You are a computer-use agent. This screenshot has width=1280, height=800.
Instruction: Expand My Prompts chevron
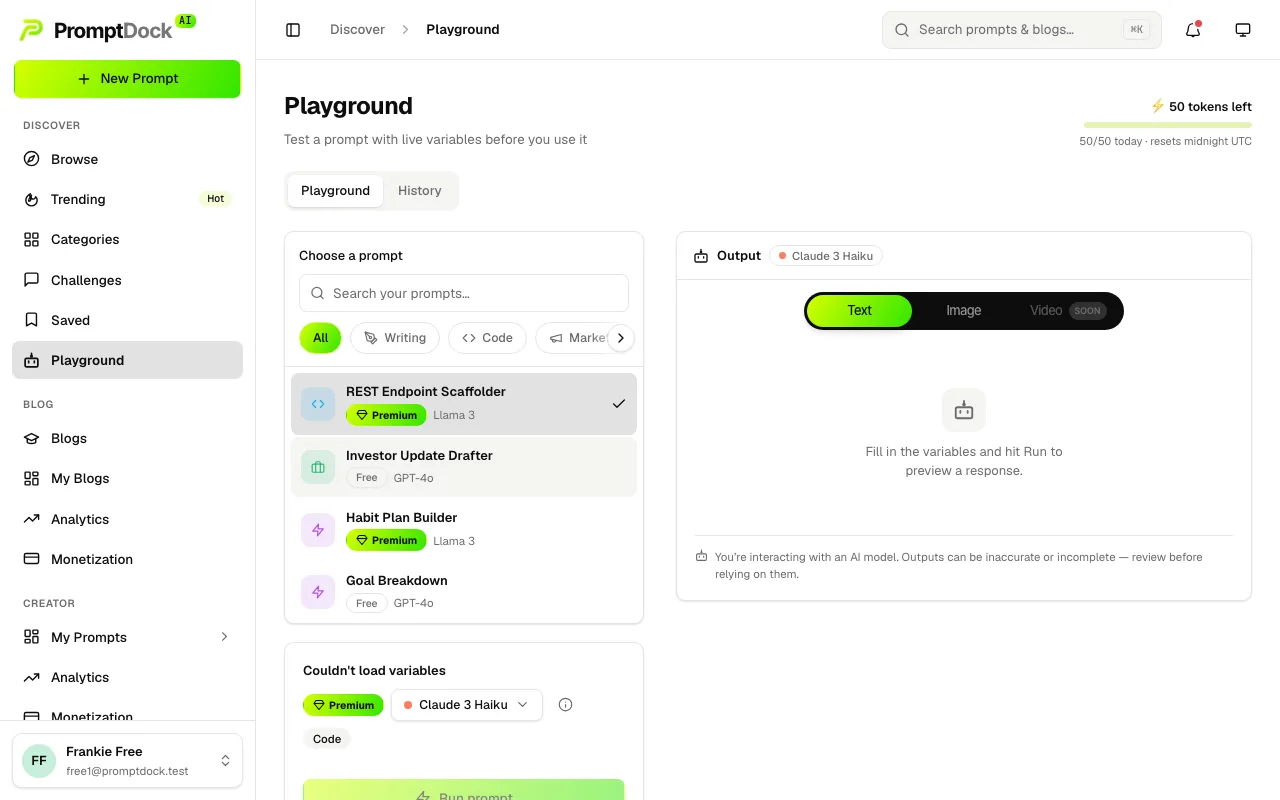click(224, 637)
